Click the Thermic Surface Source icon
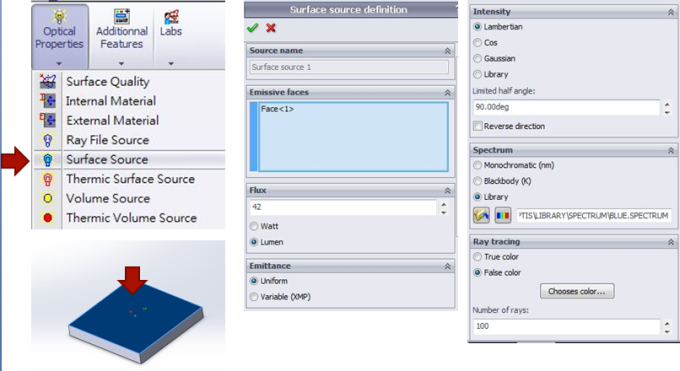 48,179
